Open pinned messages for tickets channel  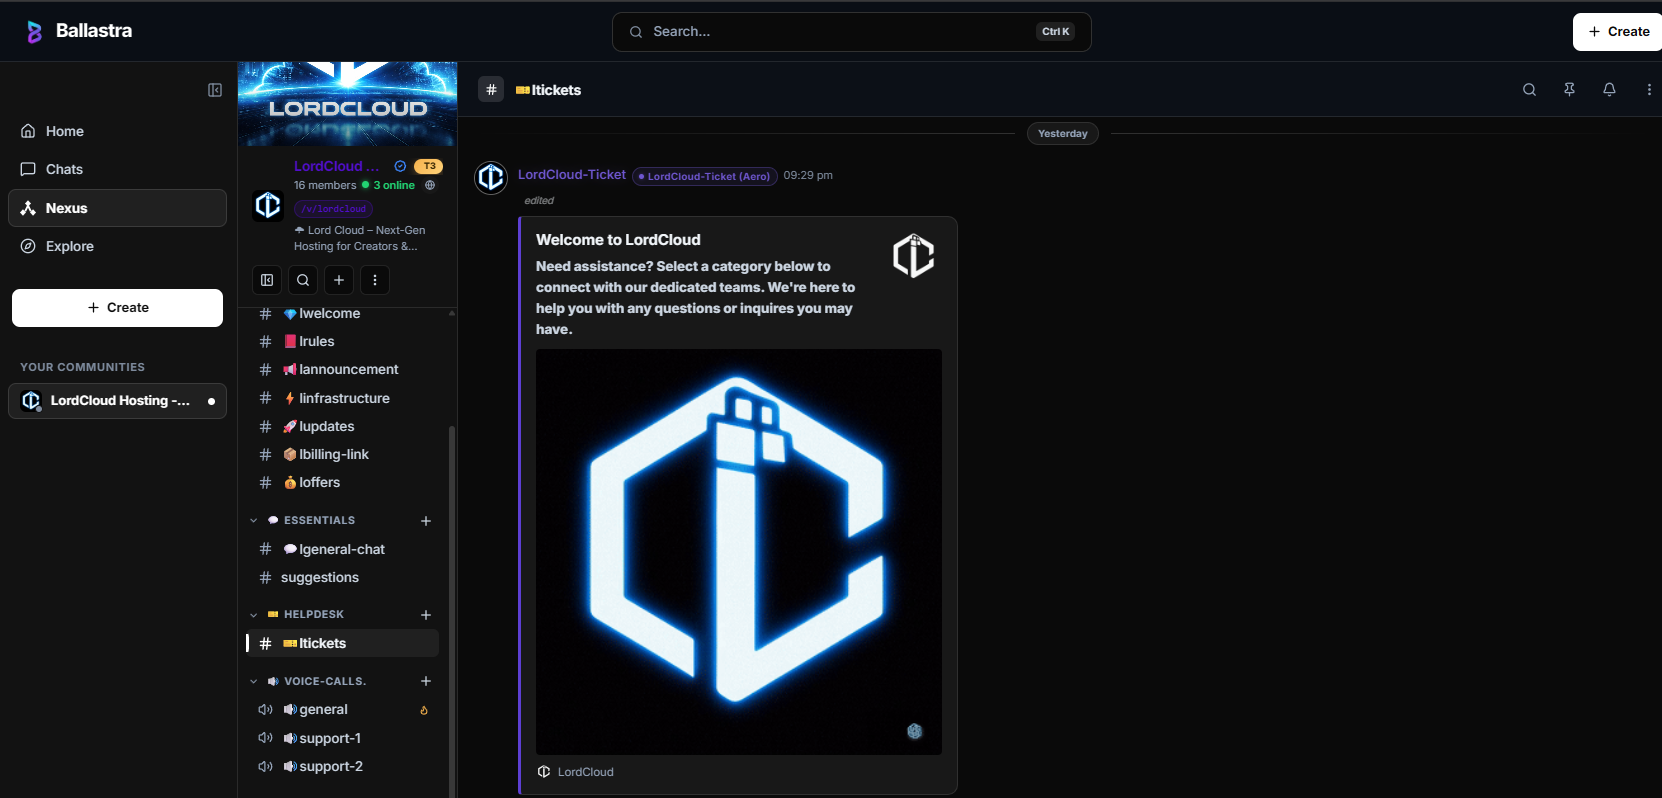(x=1569, y=90)
